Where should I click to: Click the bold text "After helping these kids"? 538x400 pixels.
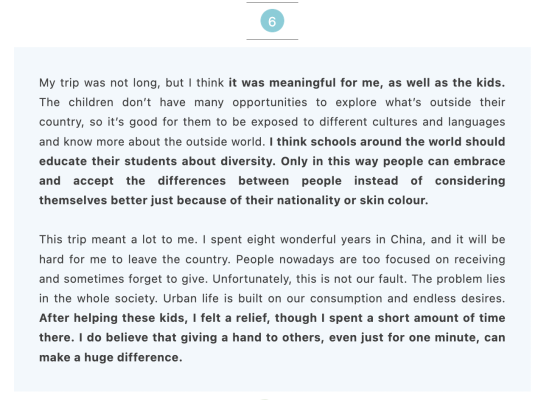pos(112,318)
